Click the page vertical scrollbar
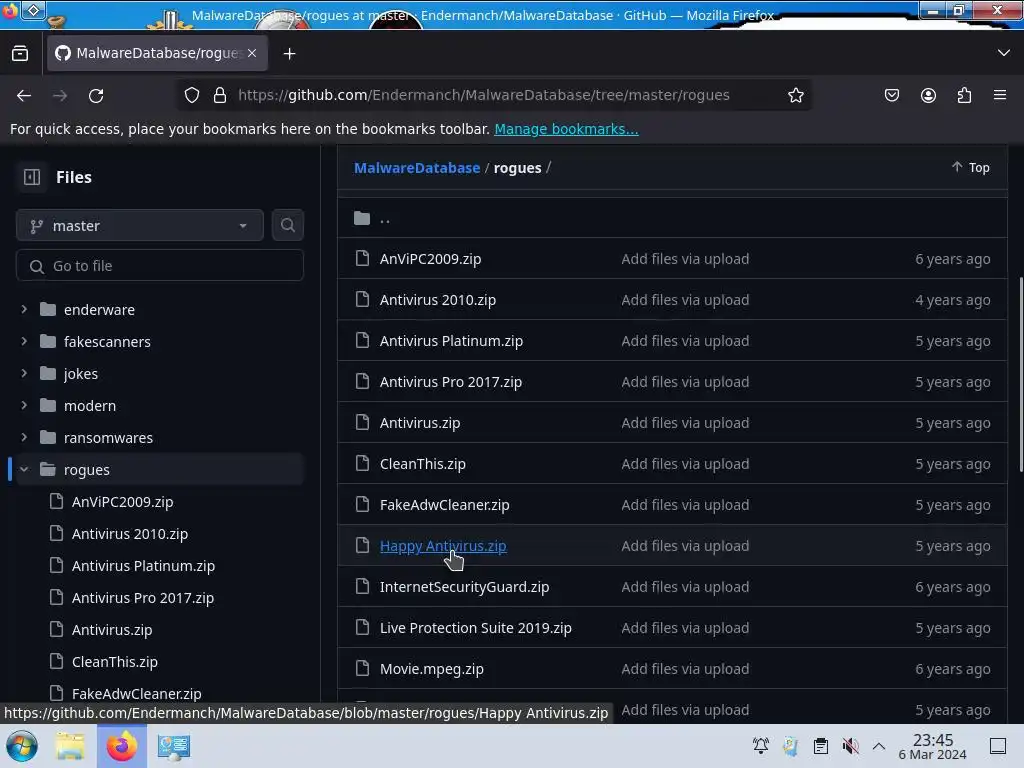Image resolution: width=1024 pixels, height=768 pixels. [1021, 374]
